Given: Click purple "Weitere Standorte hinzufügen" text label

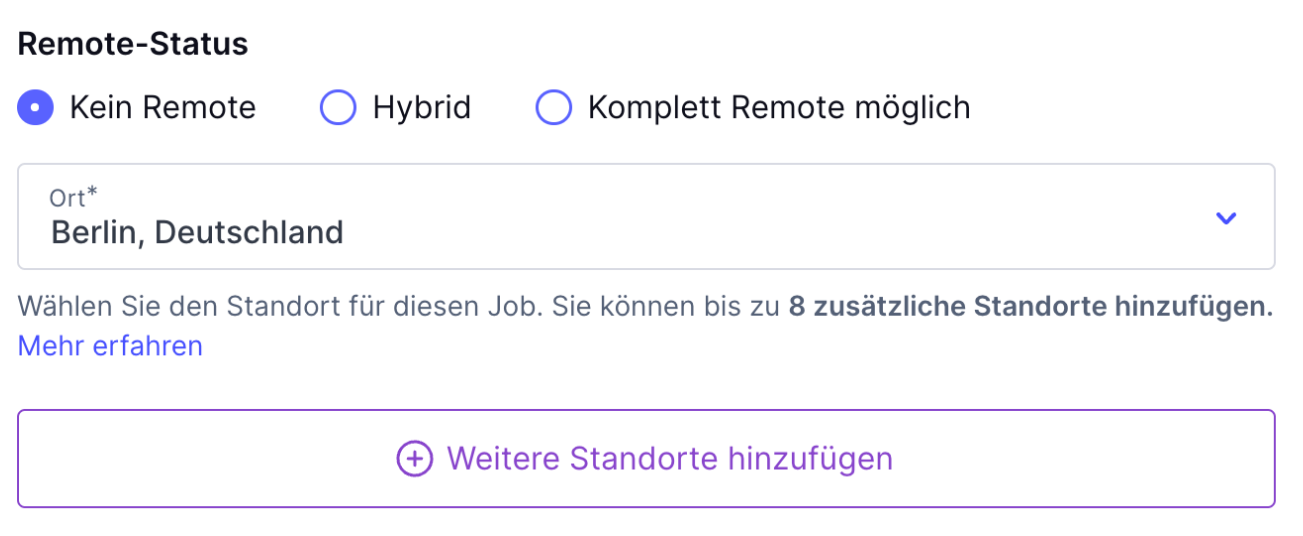Looking at the screenshot, I should (x=670, y=459).
